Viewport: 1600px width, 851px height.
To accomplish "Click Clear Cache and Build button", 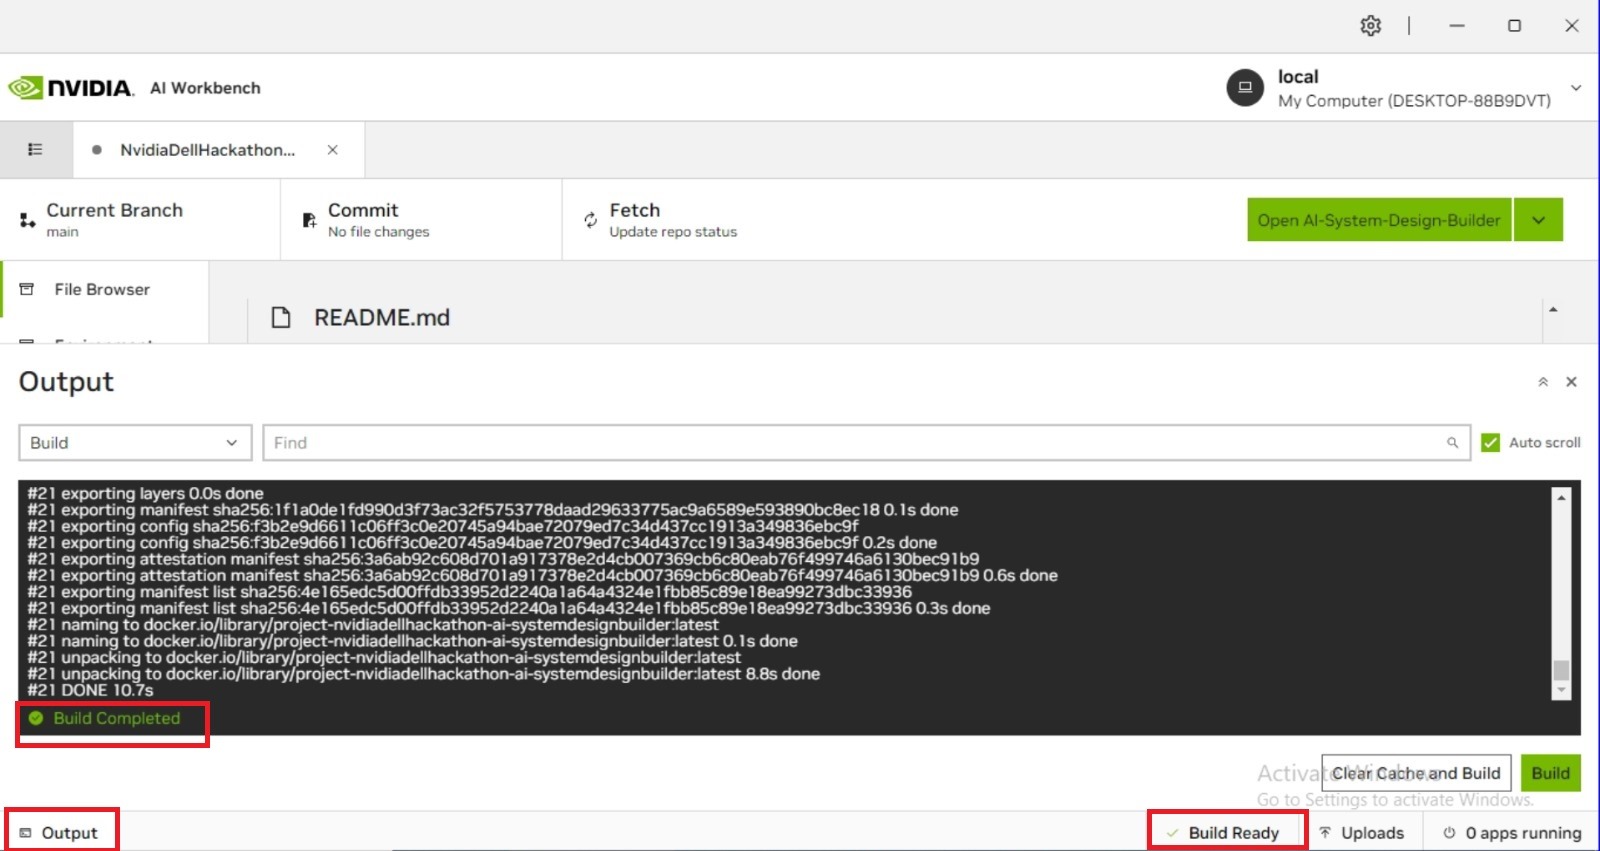I will click(1416, 773).
